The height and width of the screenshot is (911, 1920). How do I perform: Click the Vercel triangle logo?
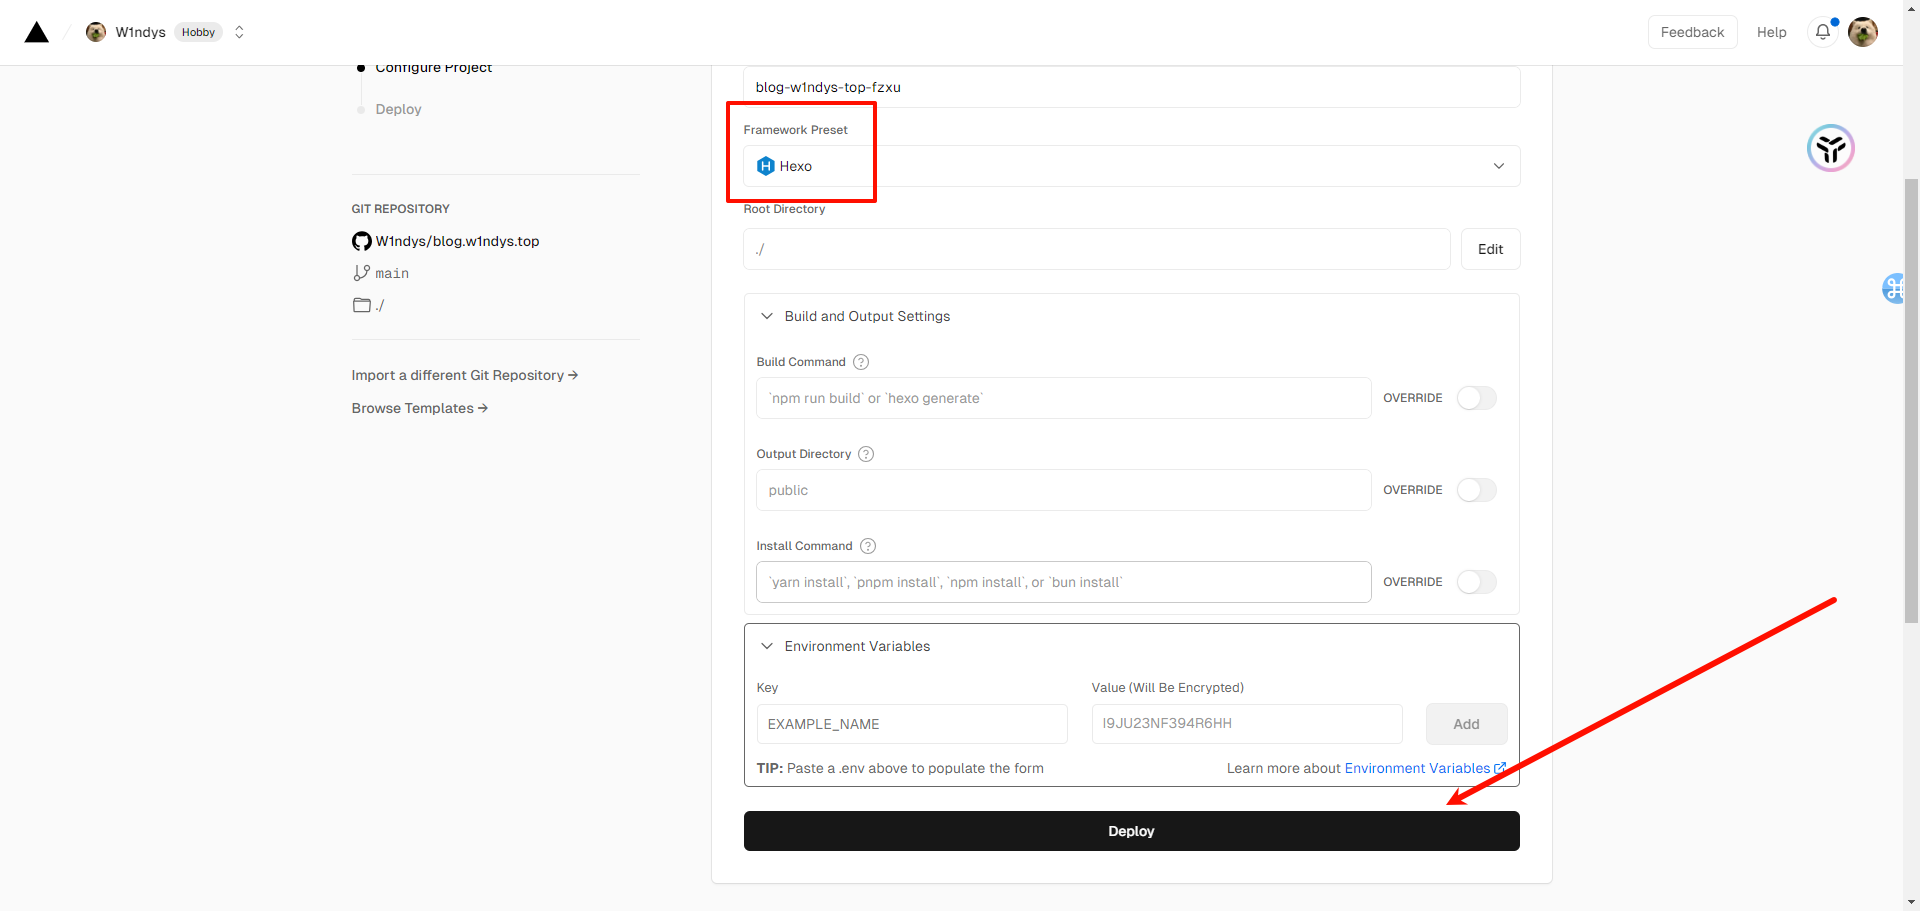point(37,33)
